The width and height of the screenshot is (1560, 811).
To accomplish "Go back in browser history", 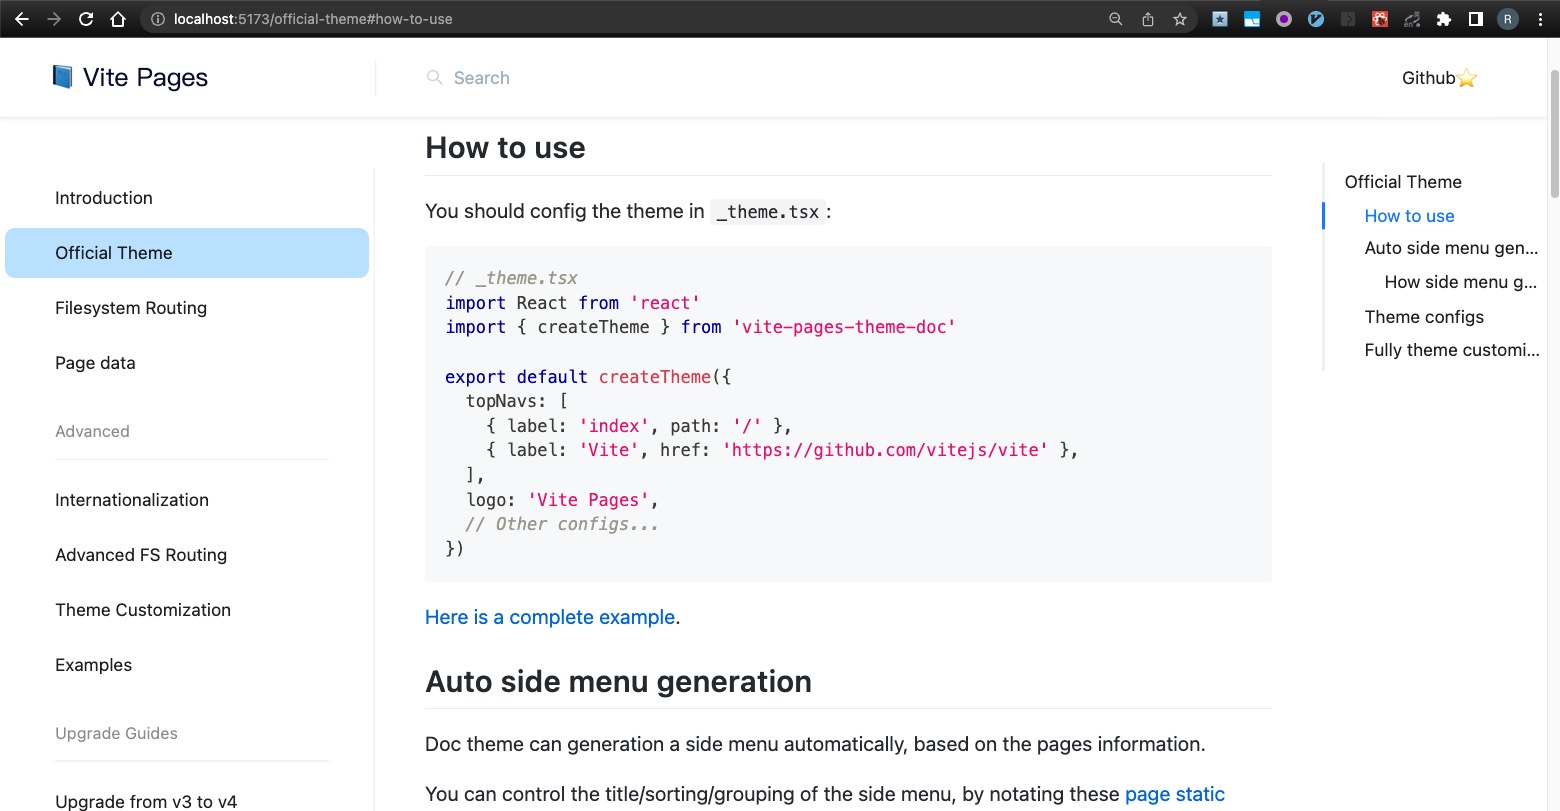I will pos(21,19).
